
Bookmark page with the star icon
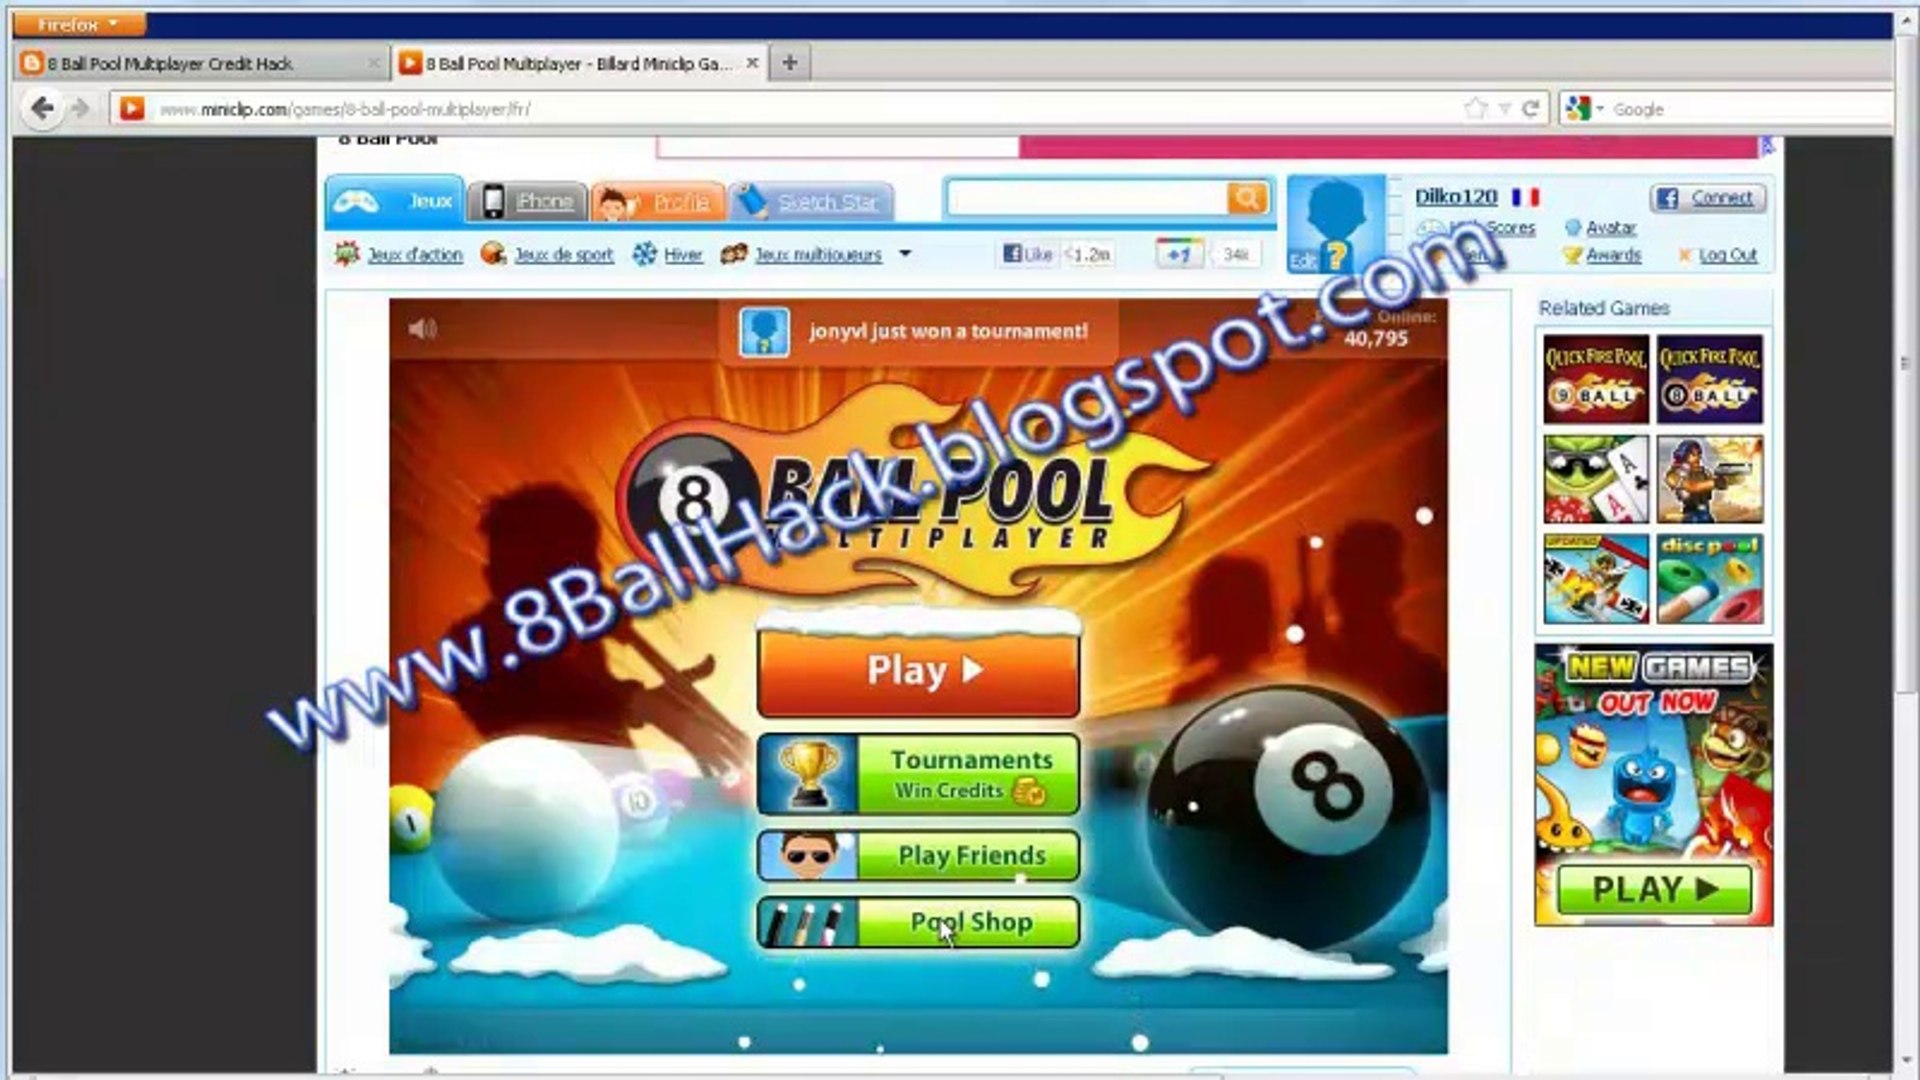click(x=1475, y=108)
